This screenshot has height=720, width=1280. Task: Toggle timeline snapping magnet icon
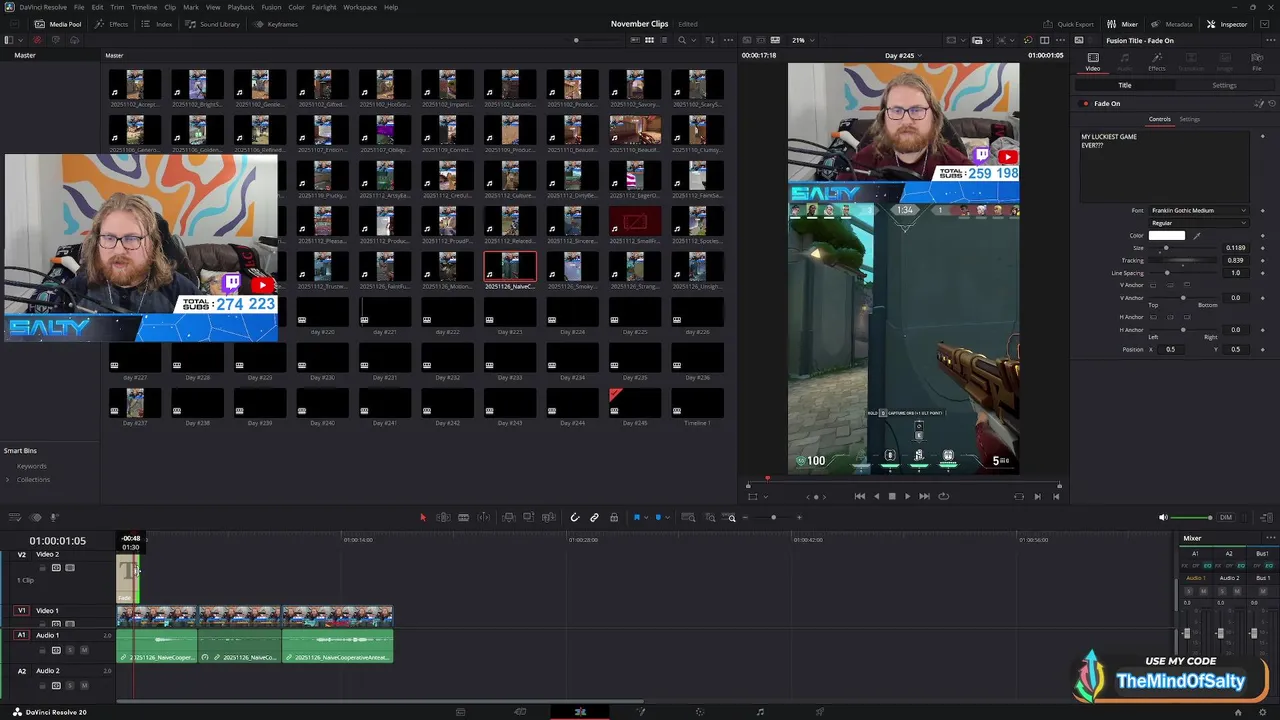574,517
